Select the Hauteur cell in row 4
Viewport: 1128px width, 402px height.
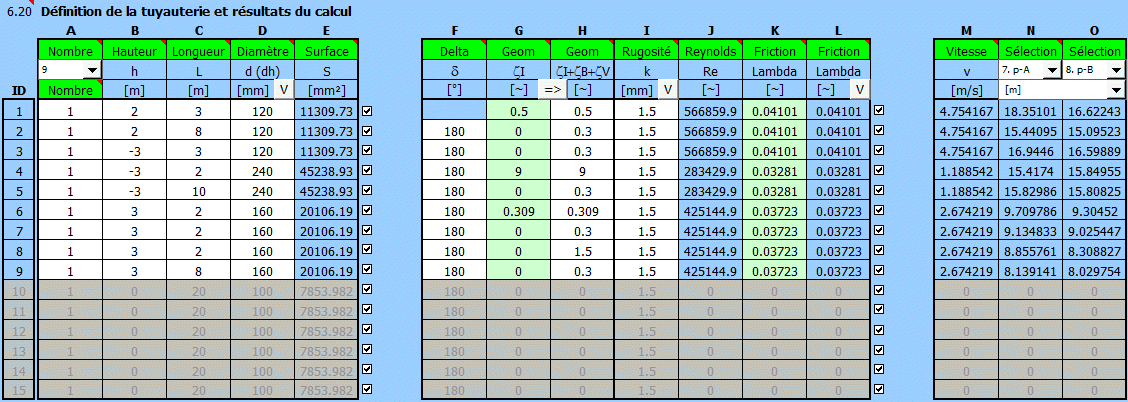tap(134, 171)
